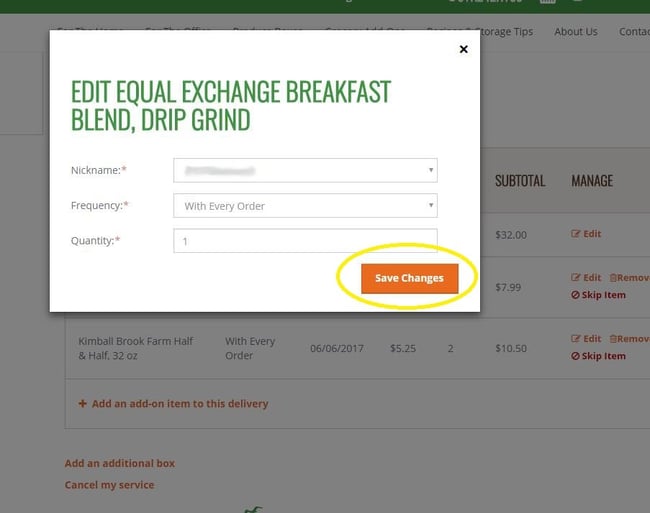Screen dimensions: 650x513
Task: Click the $5.25 price cell
Action: pos(403,348)
